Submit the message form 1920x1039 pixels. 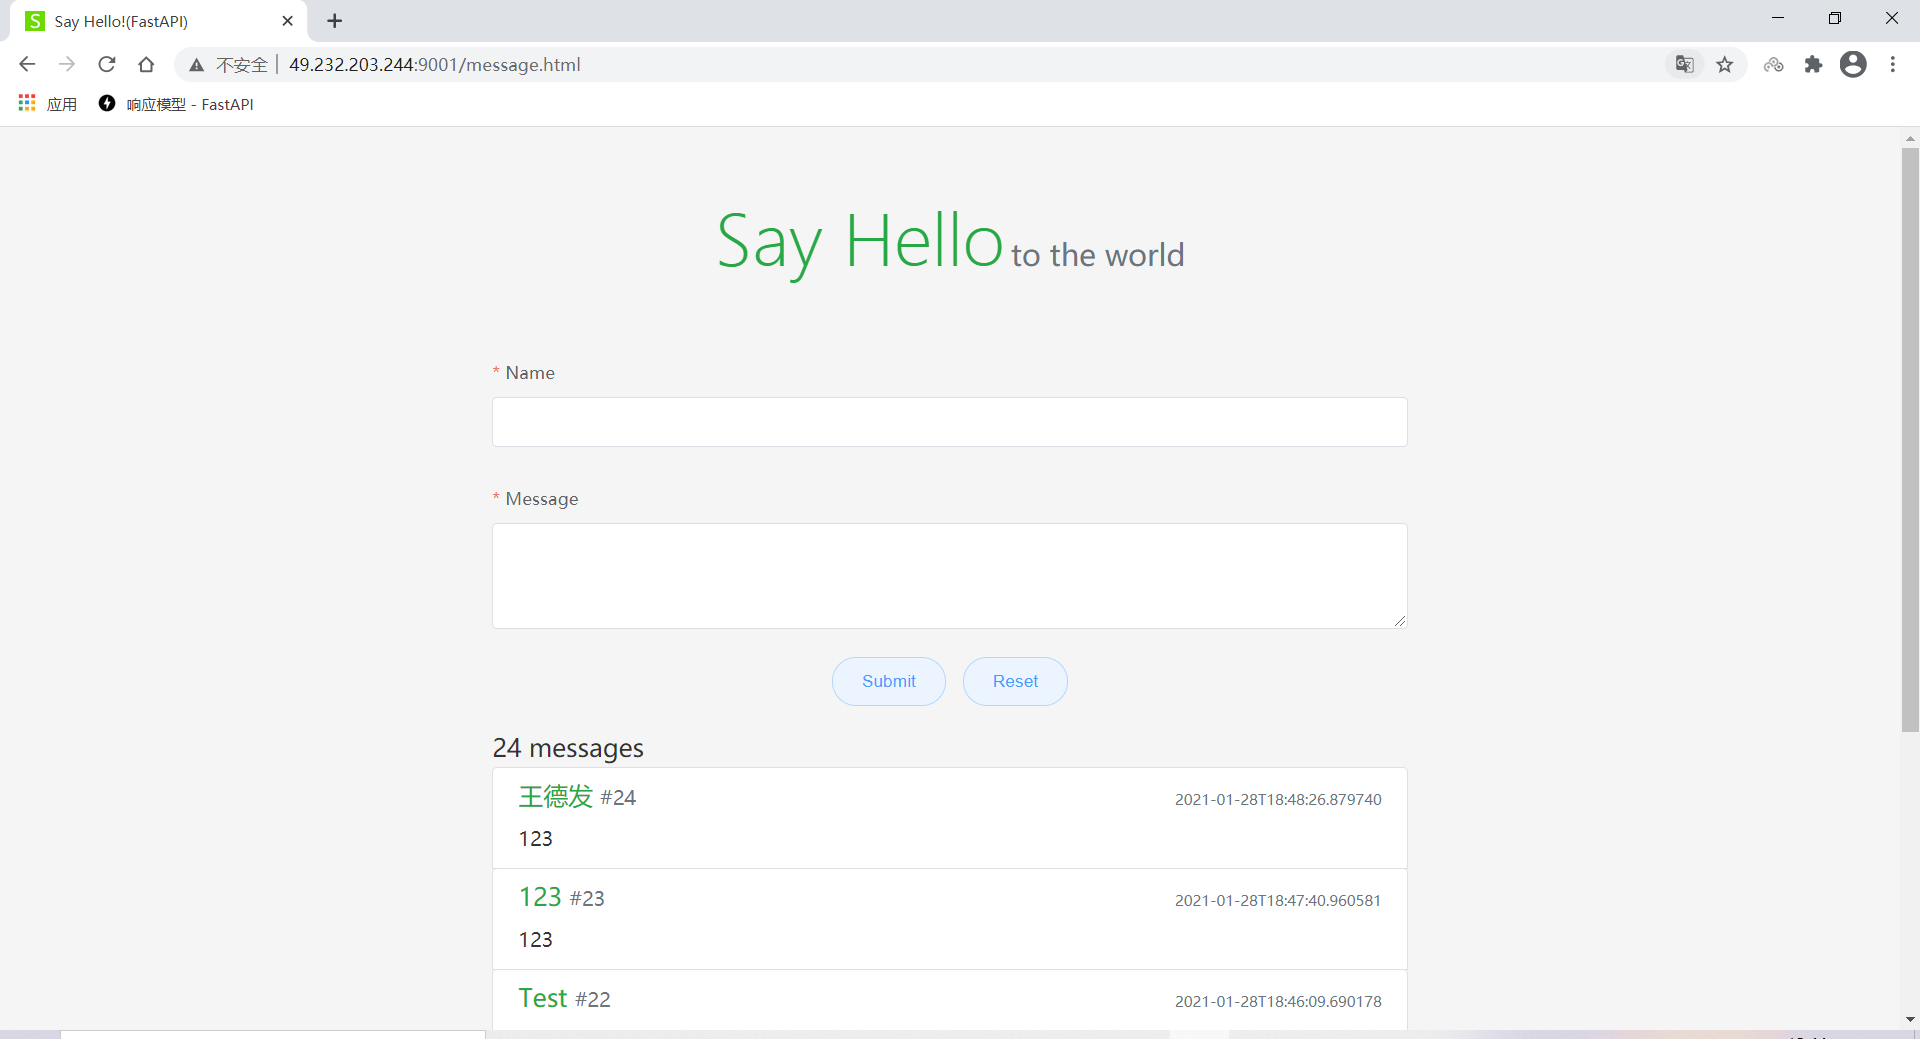pyautogui.click(x=888, y=681)
